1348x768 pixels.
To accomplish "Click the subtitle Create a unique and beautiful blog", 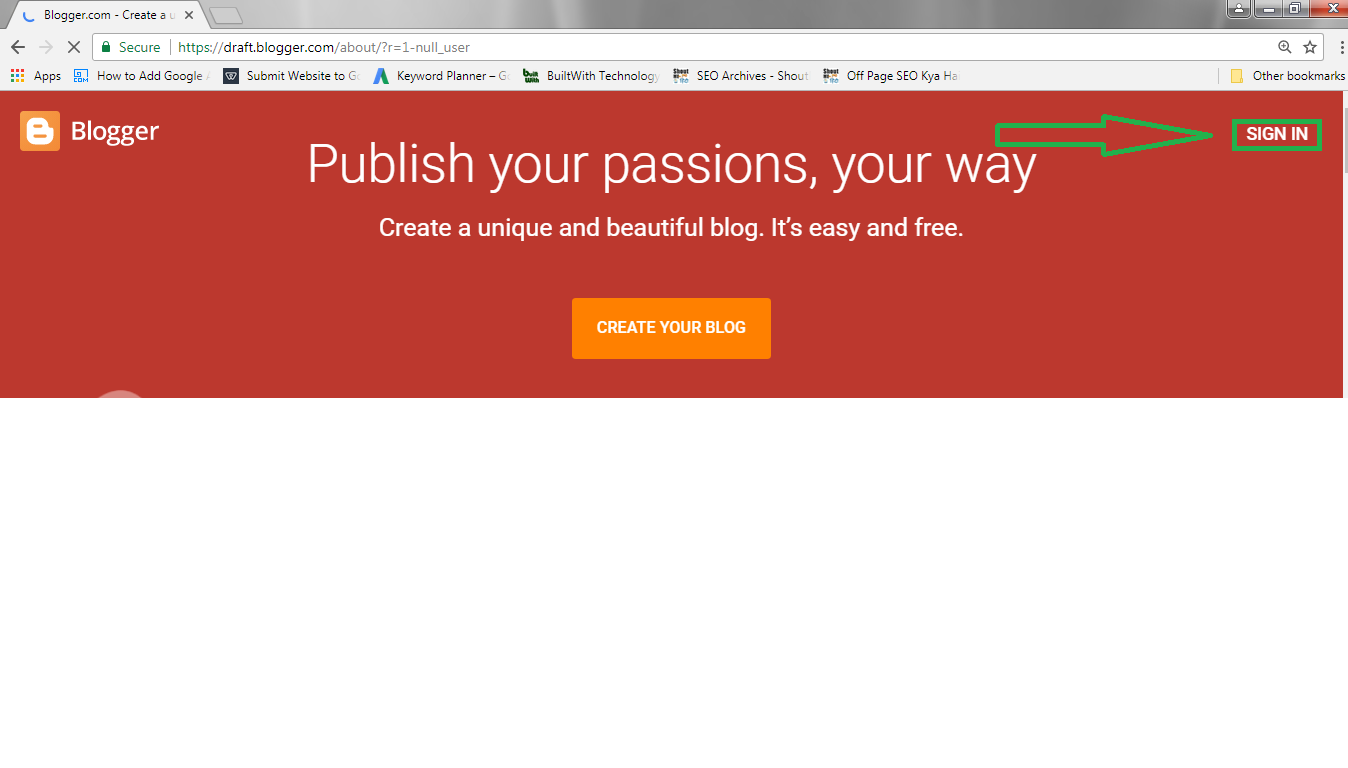I will pyautogui.click(x=671, y=228).
